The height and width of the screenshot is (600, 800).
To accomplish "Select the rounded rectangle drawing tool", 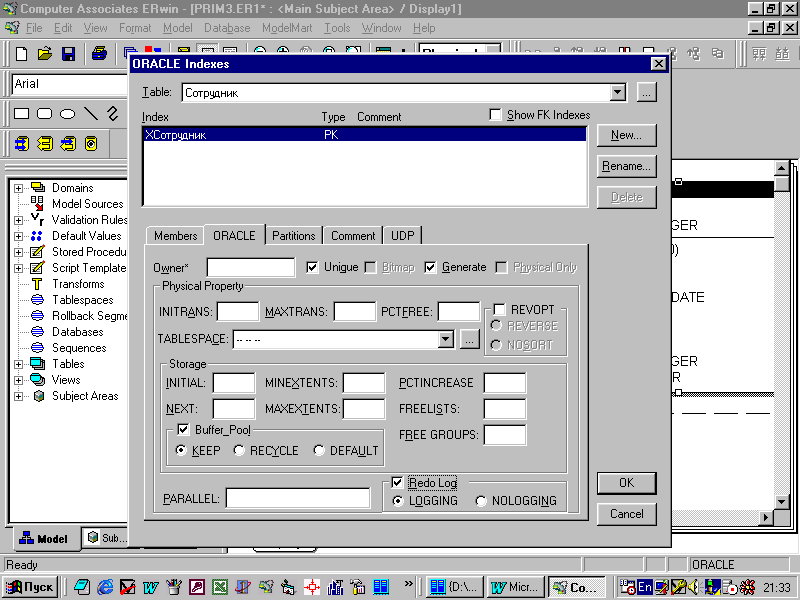I will click(x=44, y=113).
